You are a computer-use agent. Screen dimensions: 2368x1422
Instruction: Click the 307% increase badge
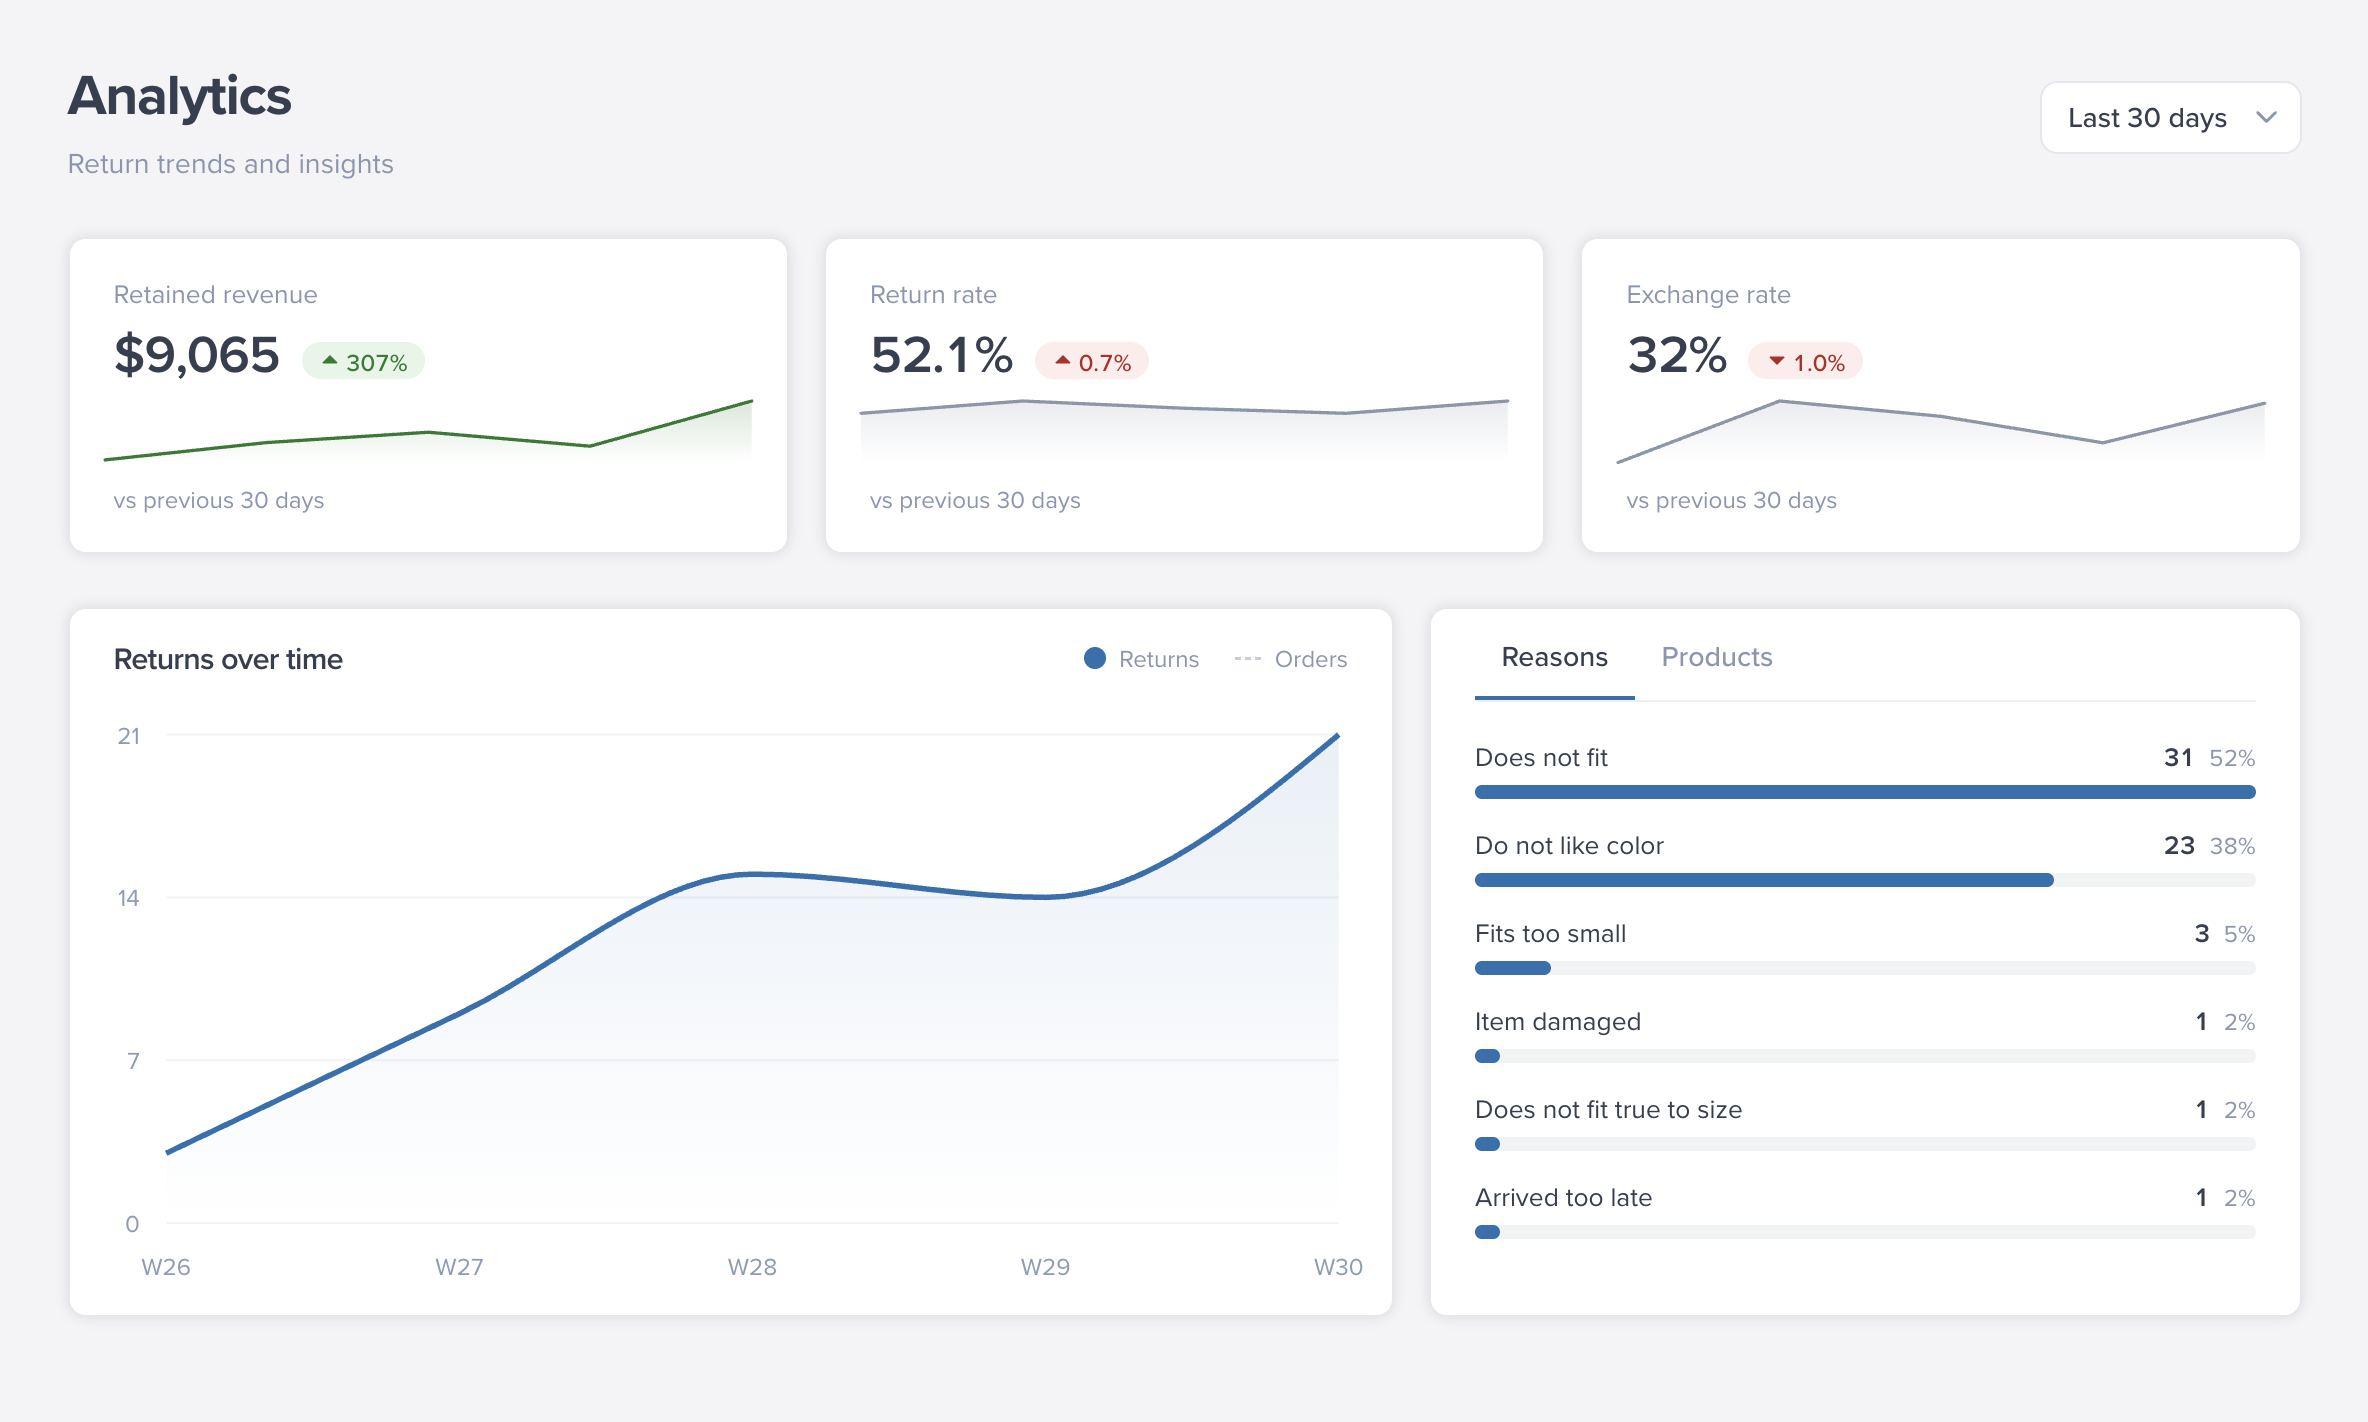[x=364, y=362]
